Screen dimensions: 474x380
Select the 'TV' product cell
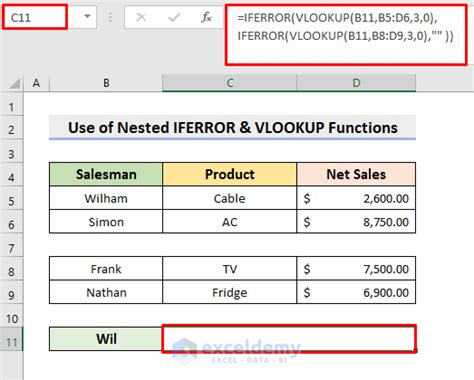tap(230, 268)
